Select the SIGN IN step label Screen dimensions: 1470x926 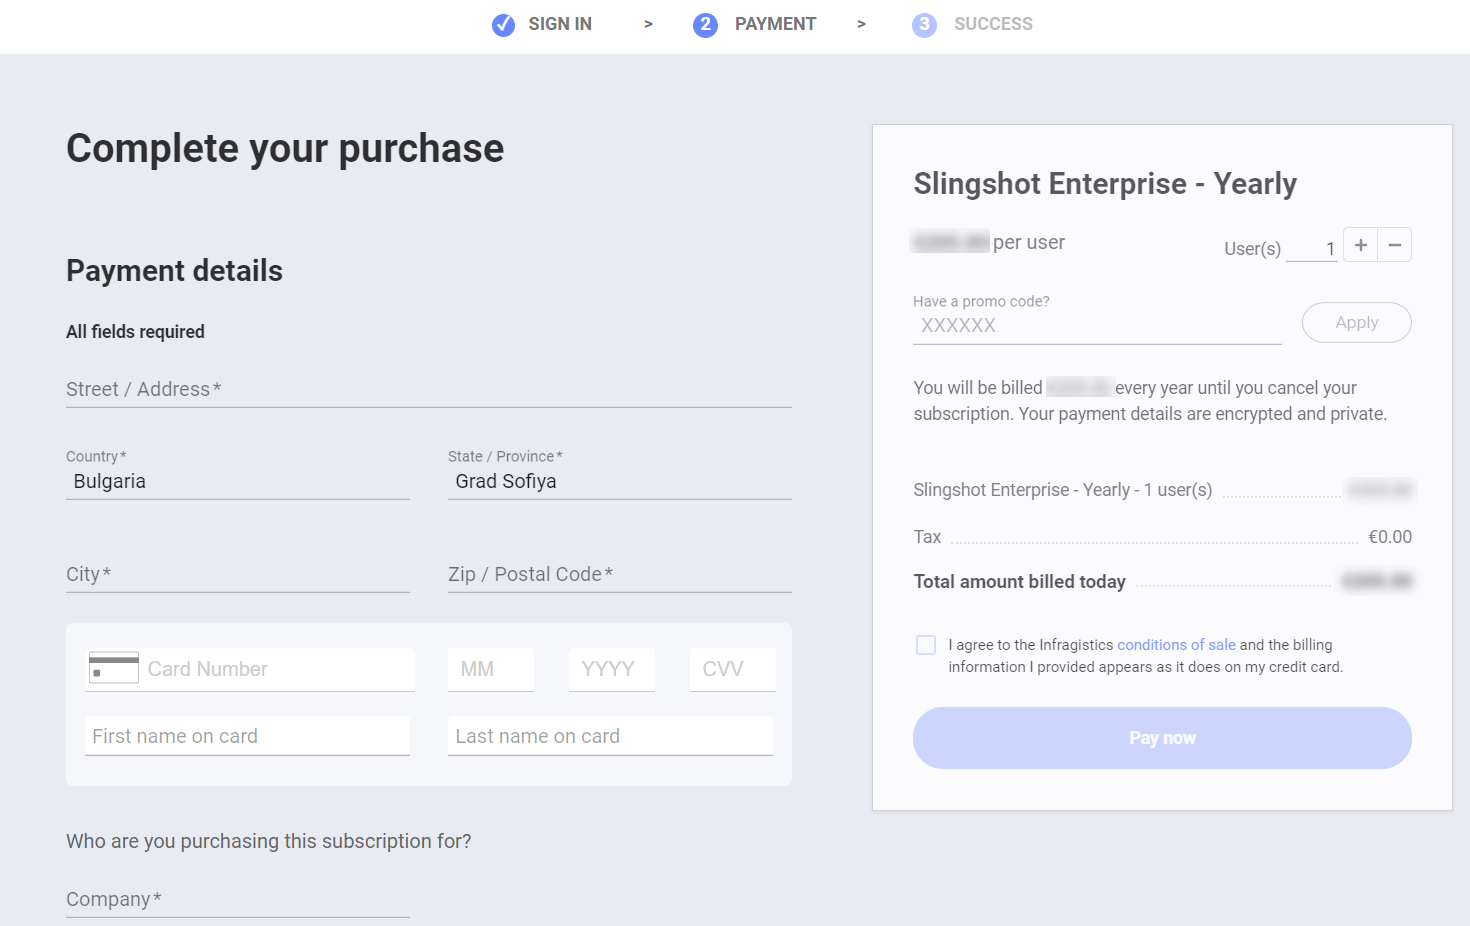coord(560,24)
